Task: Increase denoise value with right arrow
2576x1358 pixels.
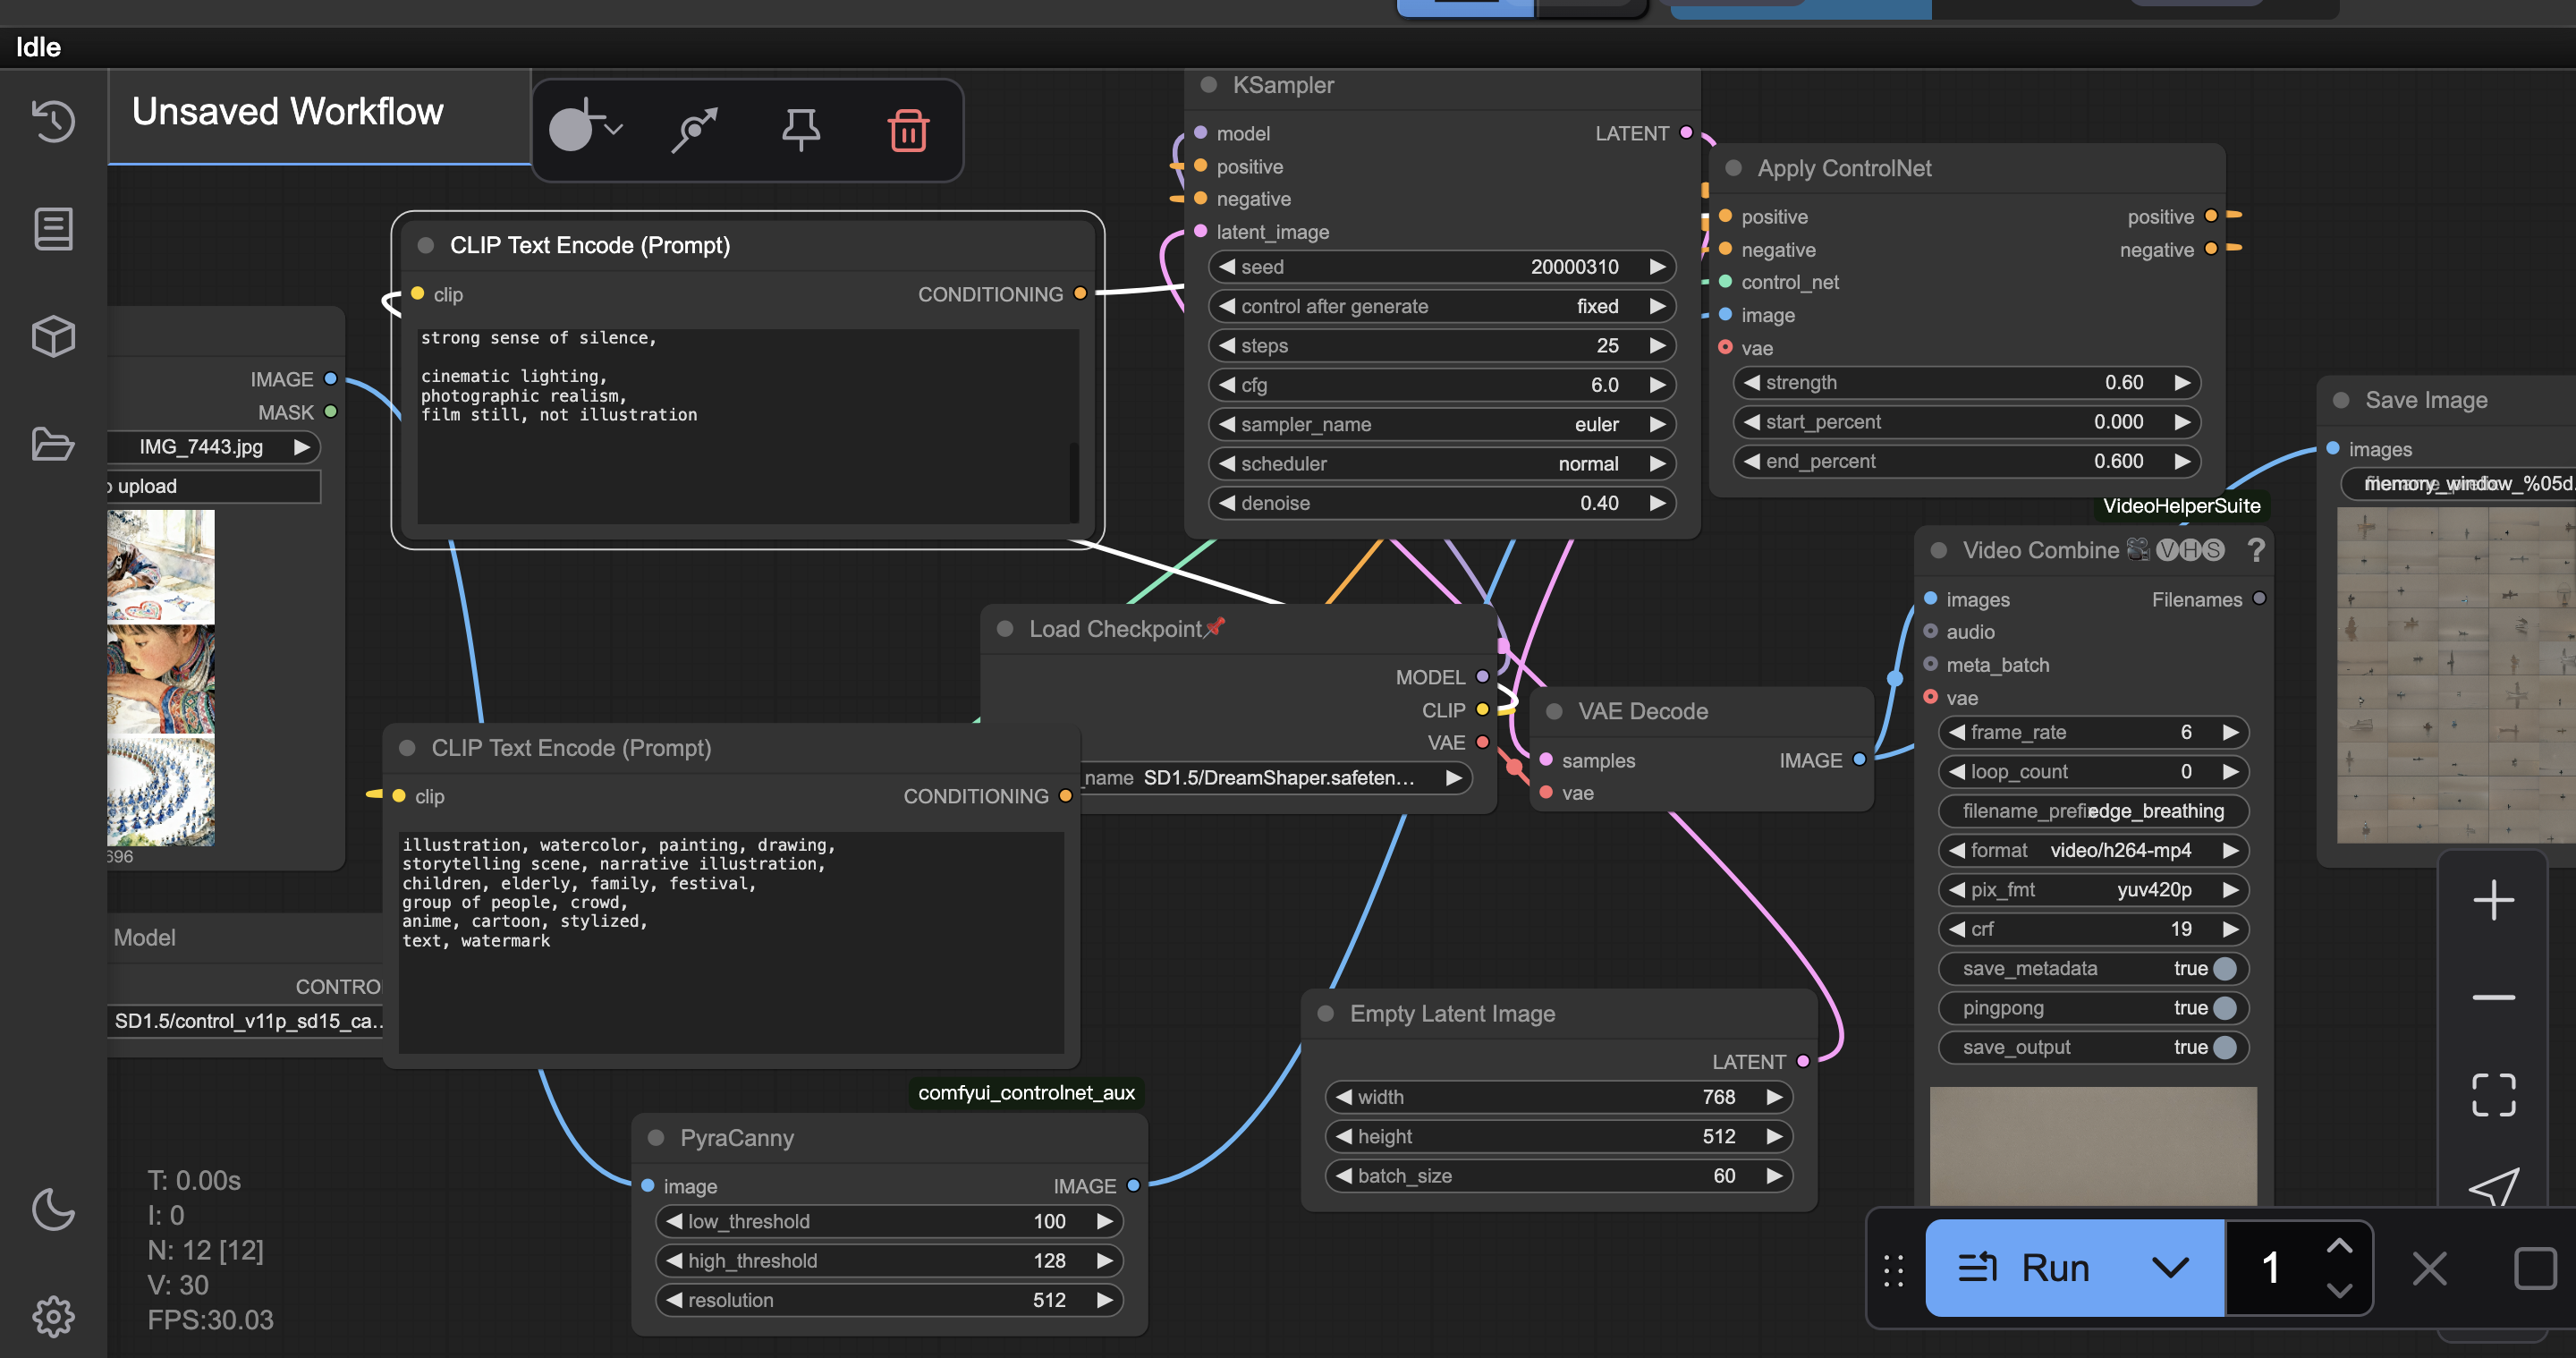Action: pyautogui.click(x=1657, y=503)
